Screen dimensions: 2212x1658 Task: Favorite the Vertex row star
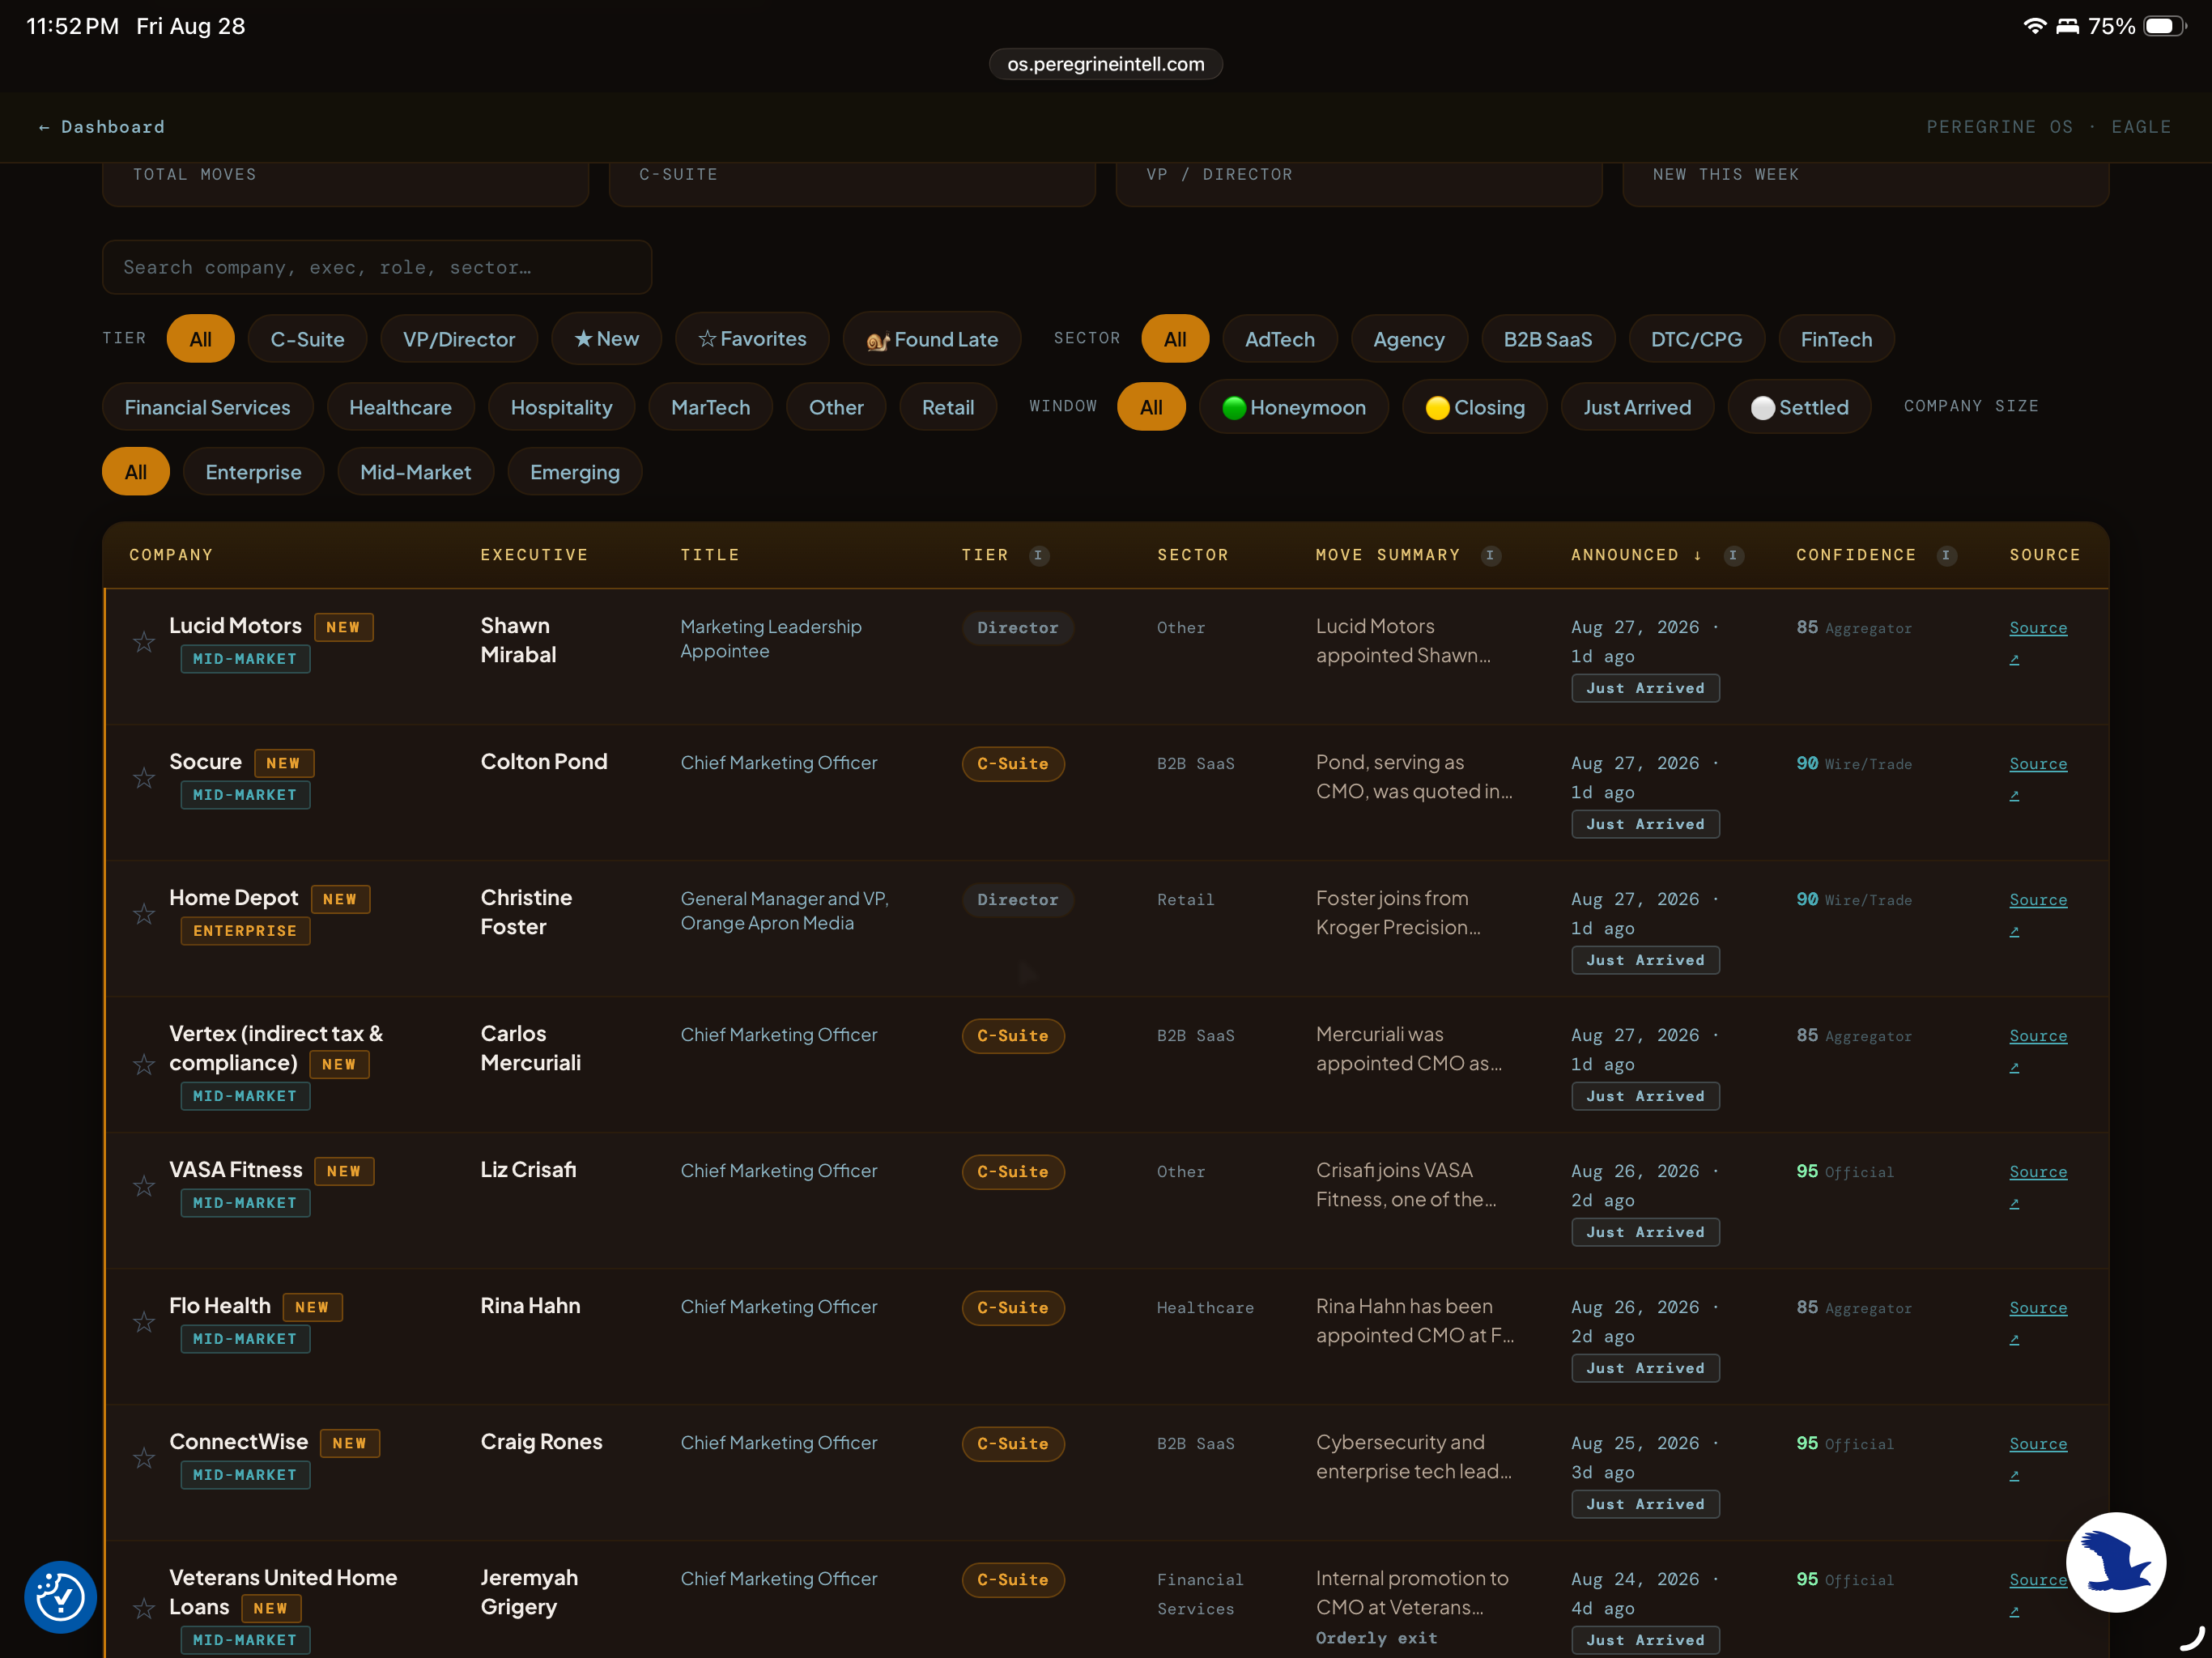(x=144, y=1064)
